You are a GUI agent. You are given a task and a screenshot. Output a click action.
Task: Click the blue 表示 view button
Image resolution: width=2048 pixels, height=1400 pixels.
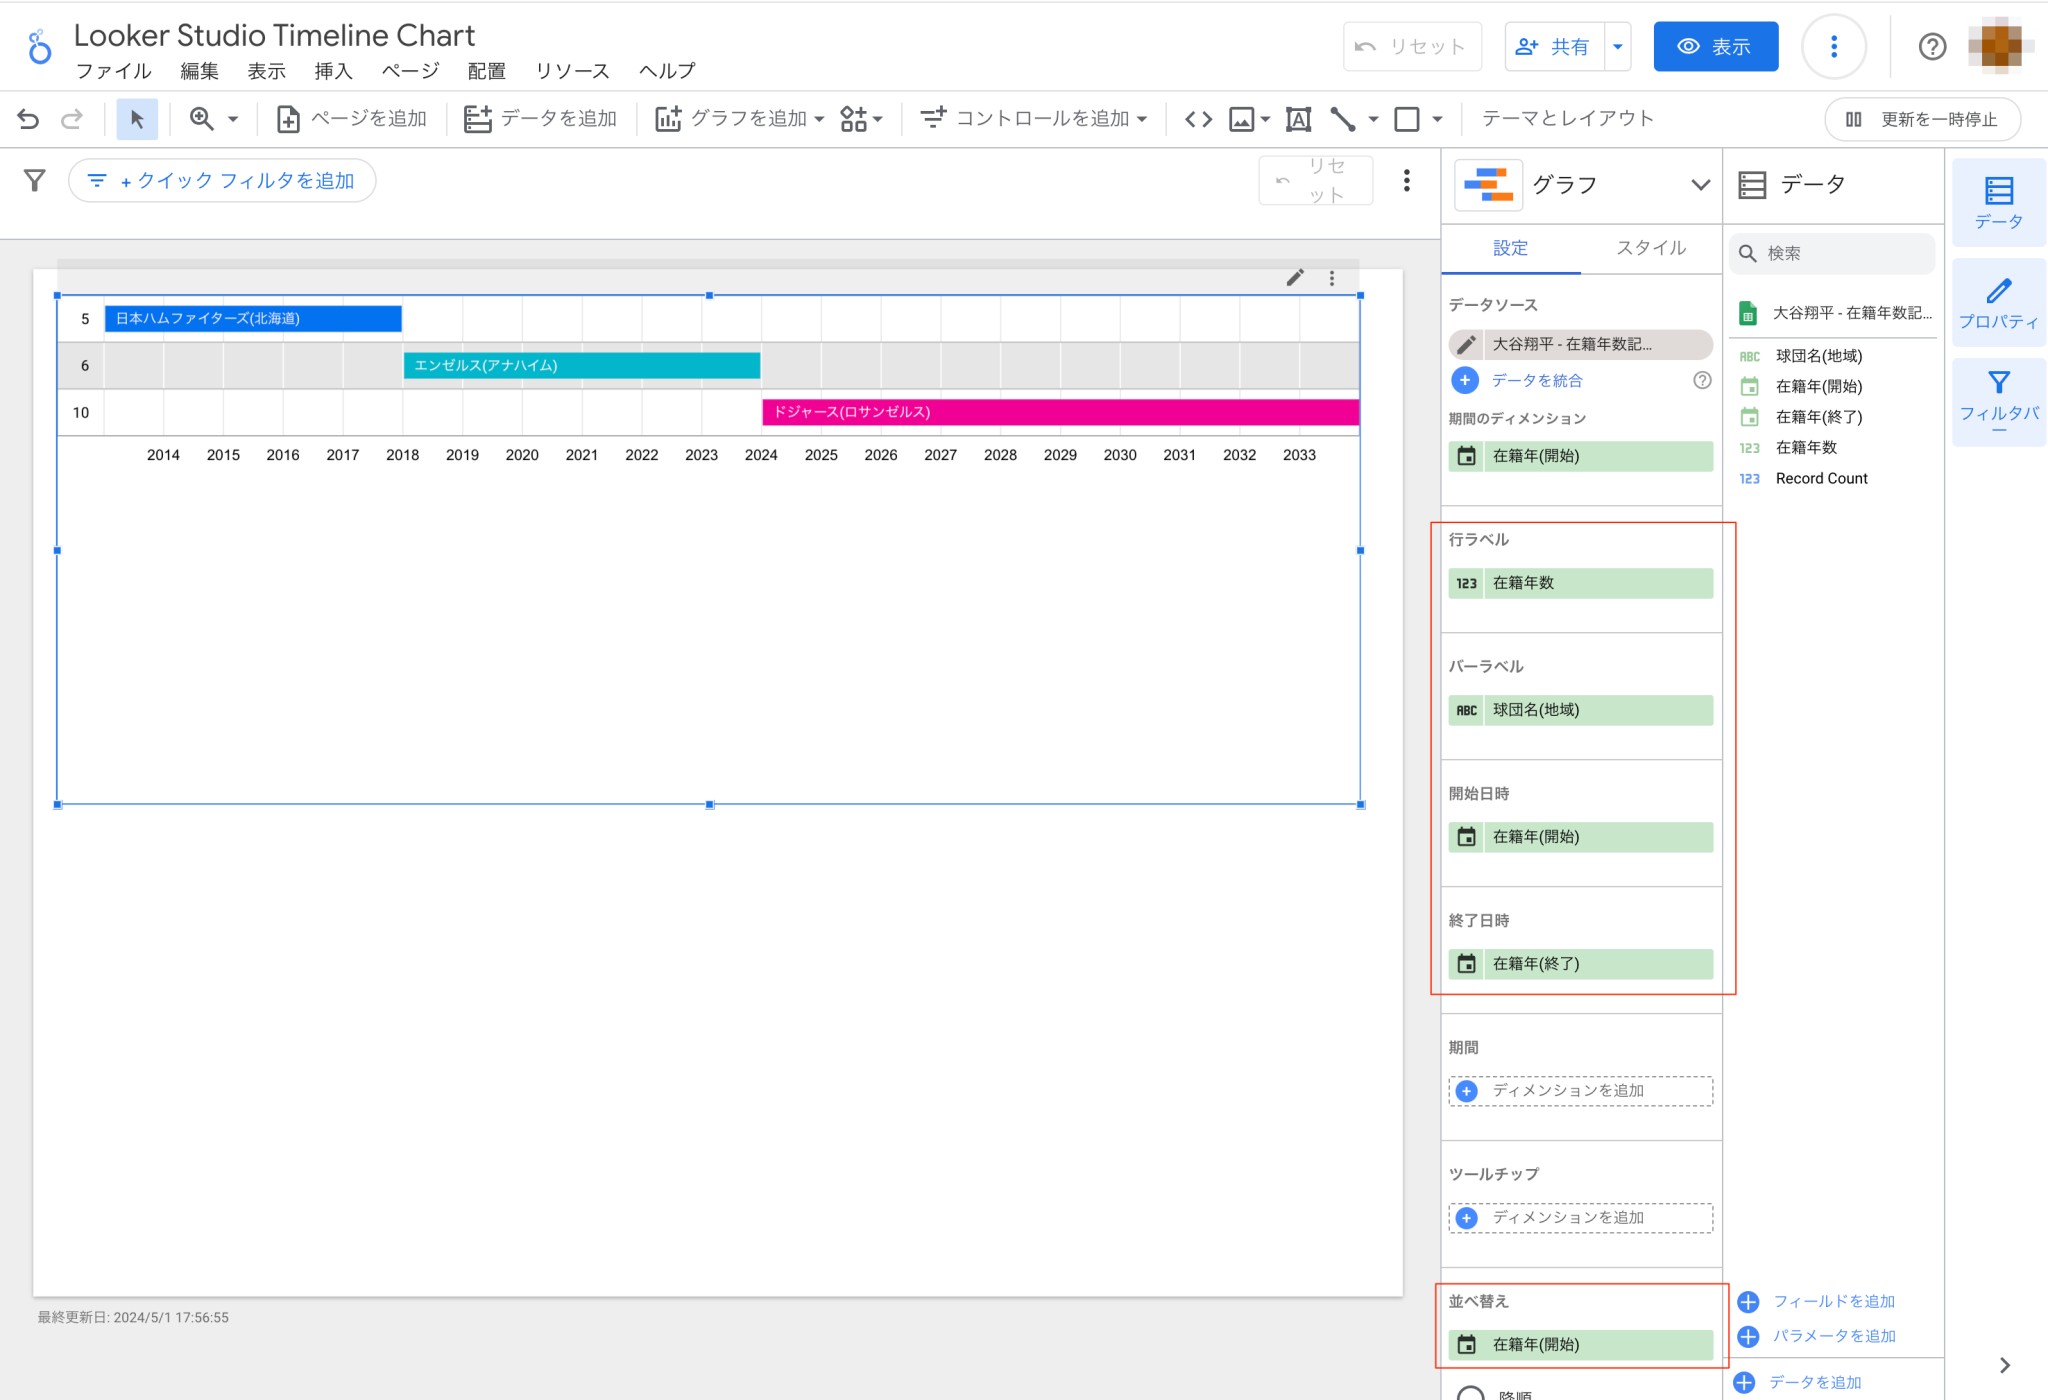(1716, 47)
